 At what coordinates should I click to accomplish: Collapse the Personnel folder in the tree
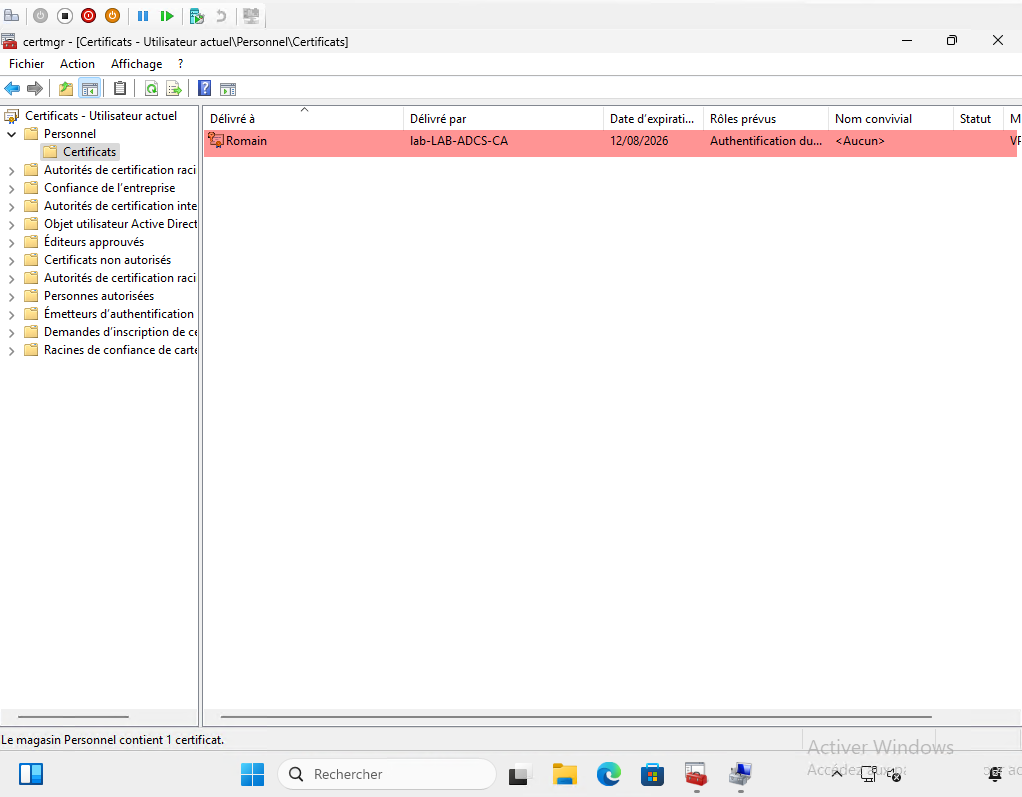pos(12,134)
